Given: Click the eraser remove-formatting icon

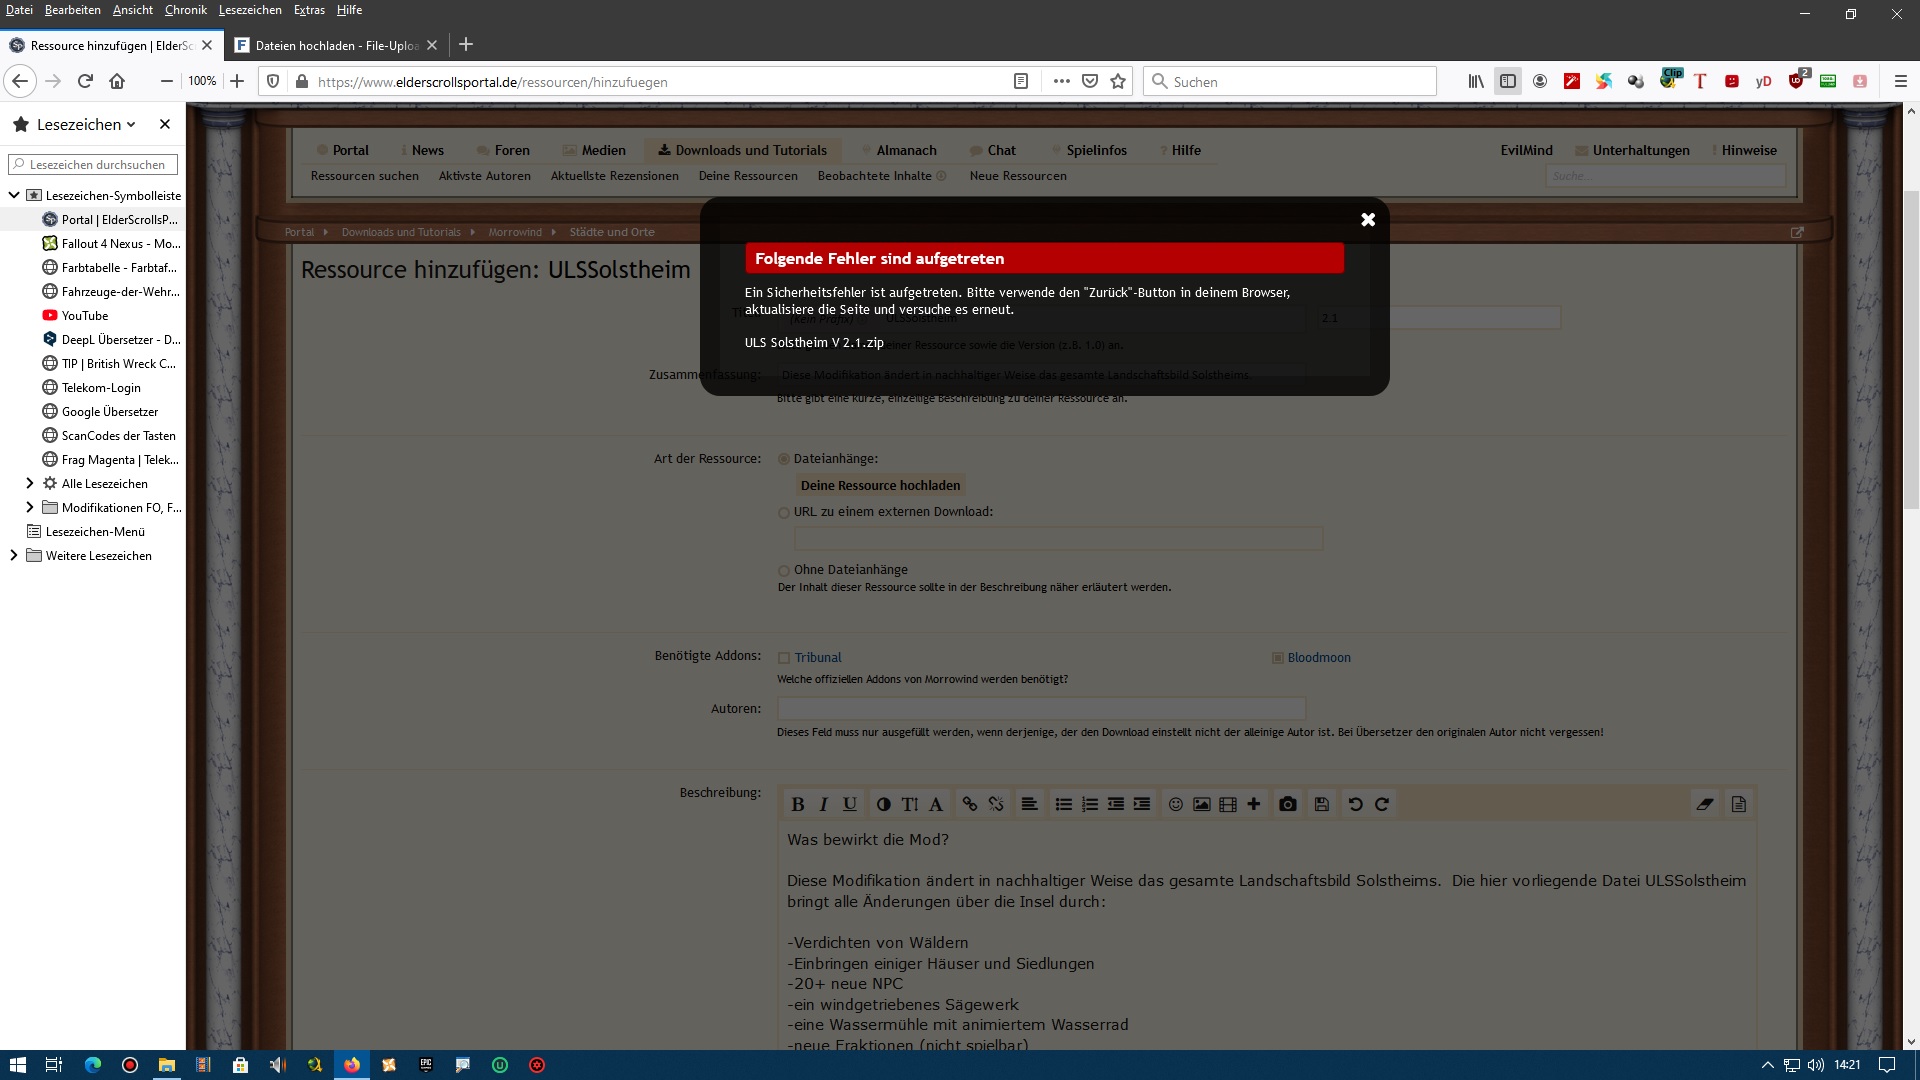Looking at the screenshot, I should 1705,804.
